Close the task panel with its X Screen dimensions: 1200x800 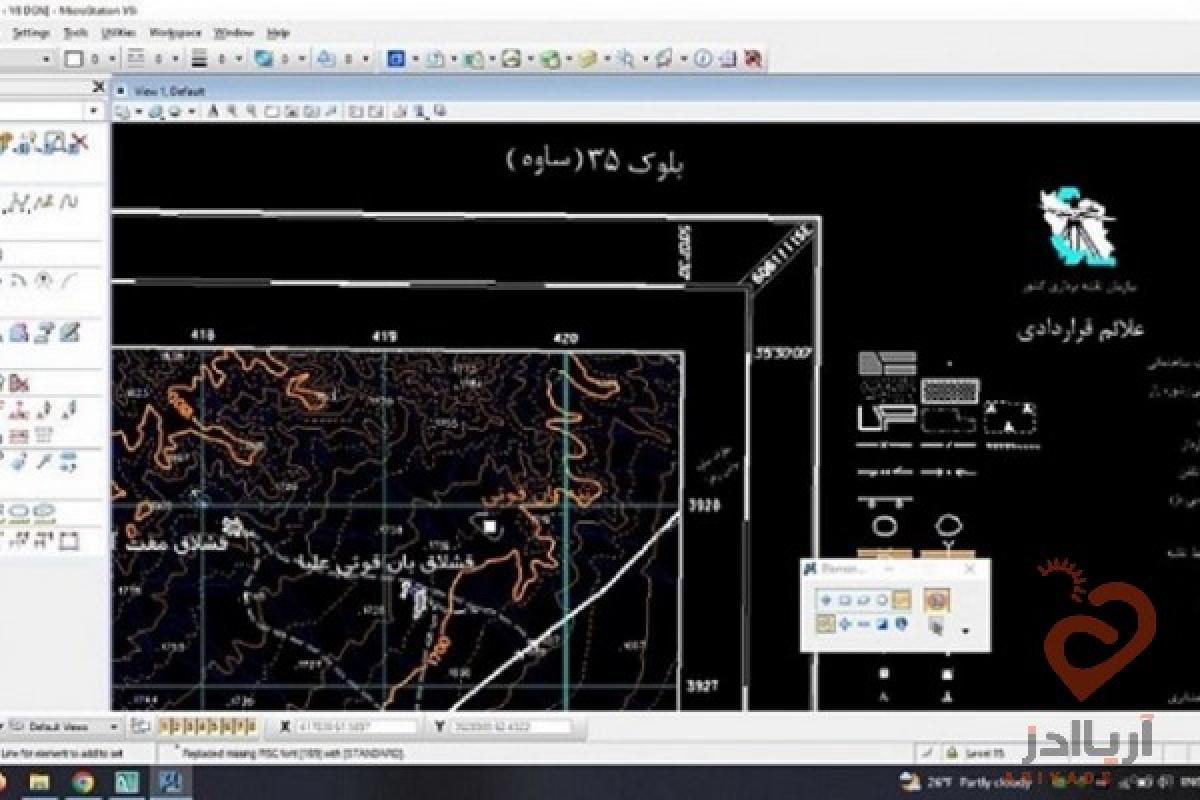[x=98, y=87]
